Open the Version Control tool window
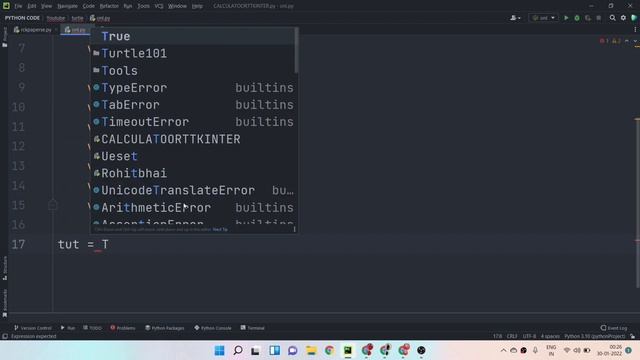This screenshot has width=640, height=360. pos(33,328)
